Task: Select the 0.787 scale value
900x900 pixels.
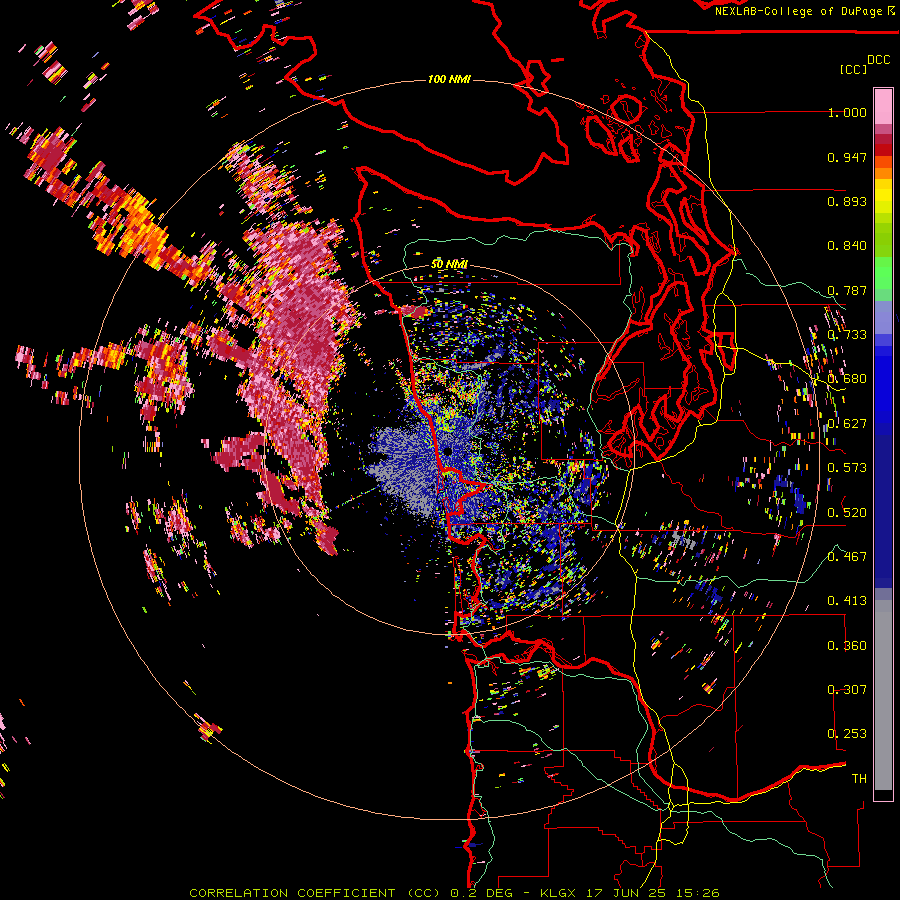Action: 847,290
